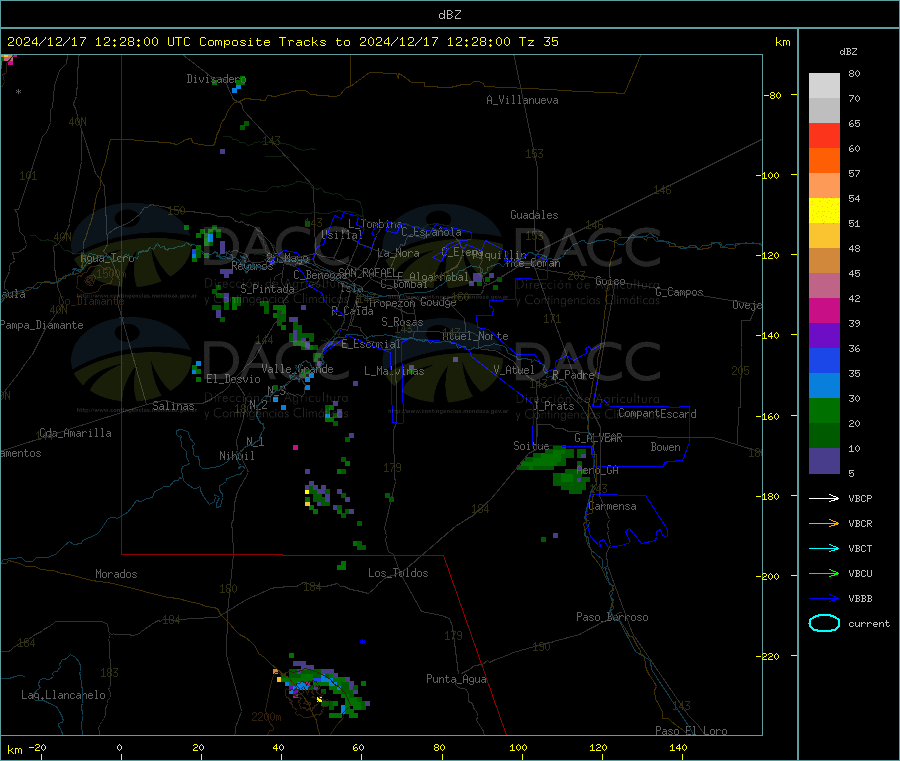The height and width of the screenshot is (761, 900).
Task: Click the 'Morados' place label
Action: 116,574
